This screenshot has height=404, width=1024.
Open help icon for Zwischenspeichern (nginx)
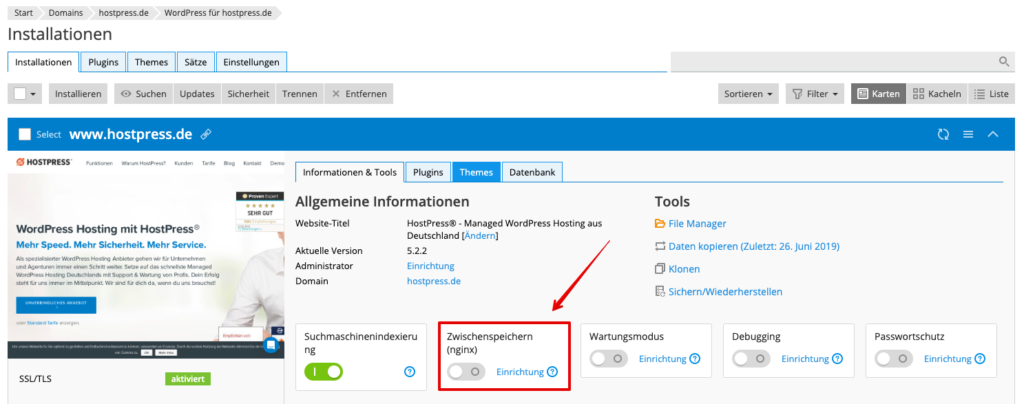(x=552, y=372)
